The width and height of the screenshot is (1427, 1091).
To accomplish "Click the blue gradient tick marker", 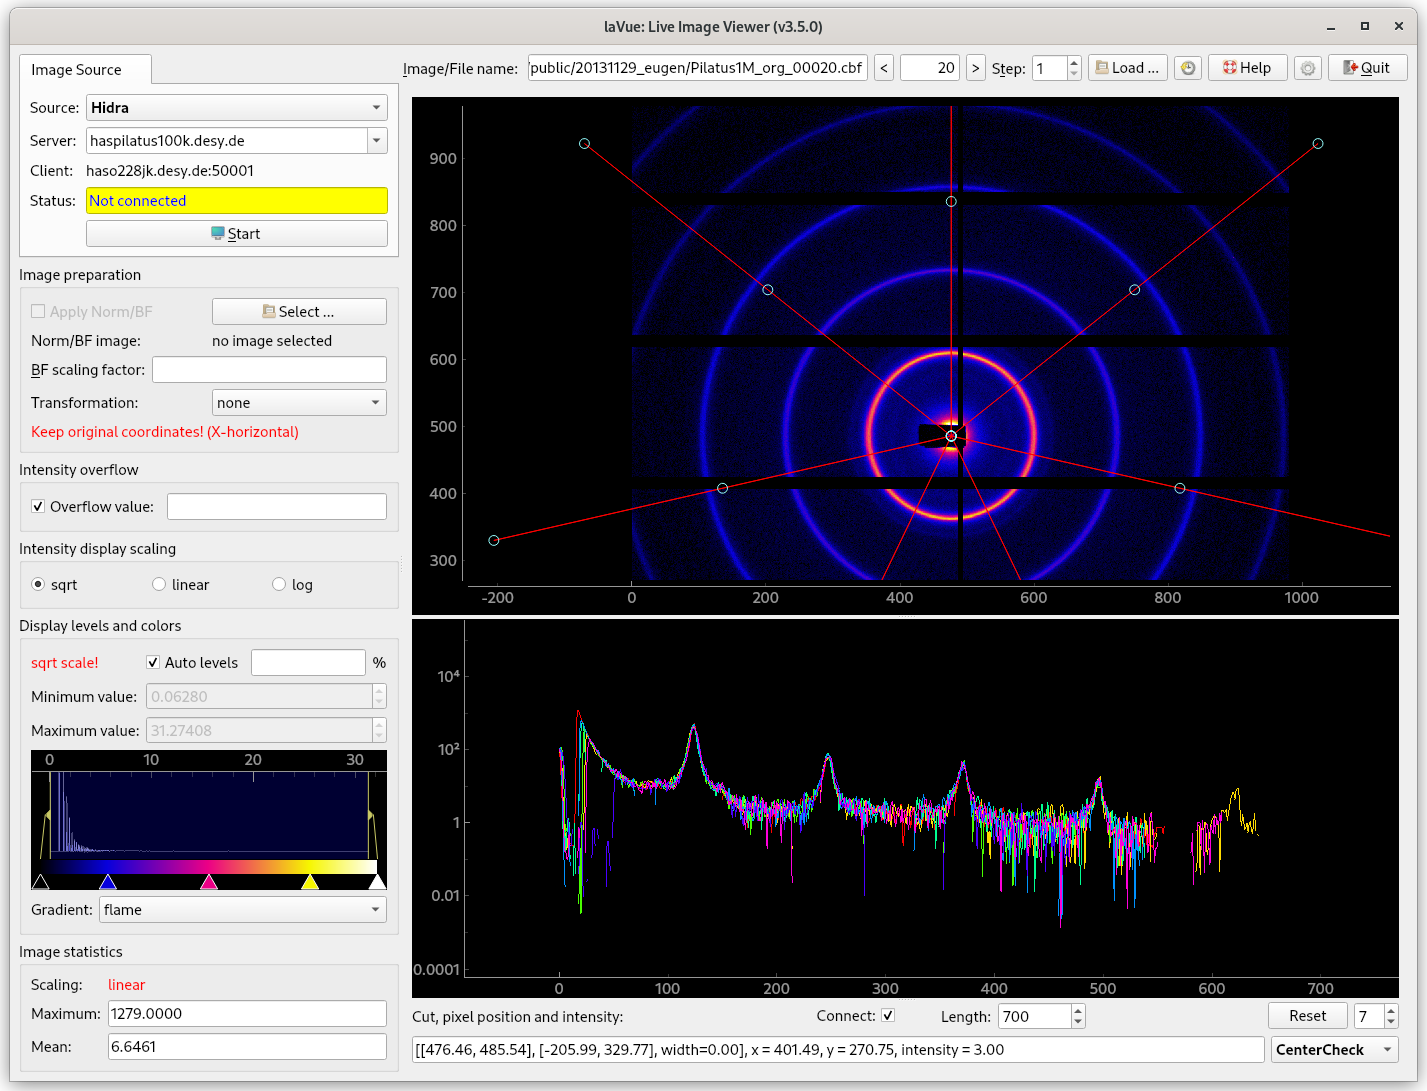I will pos(108,882).
